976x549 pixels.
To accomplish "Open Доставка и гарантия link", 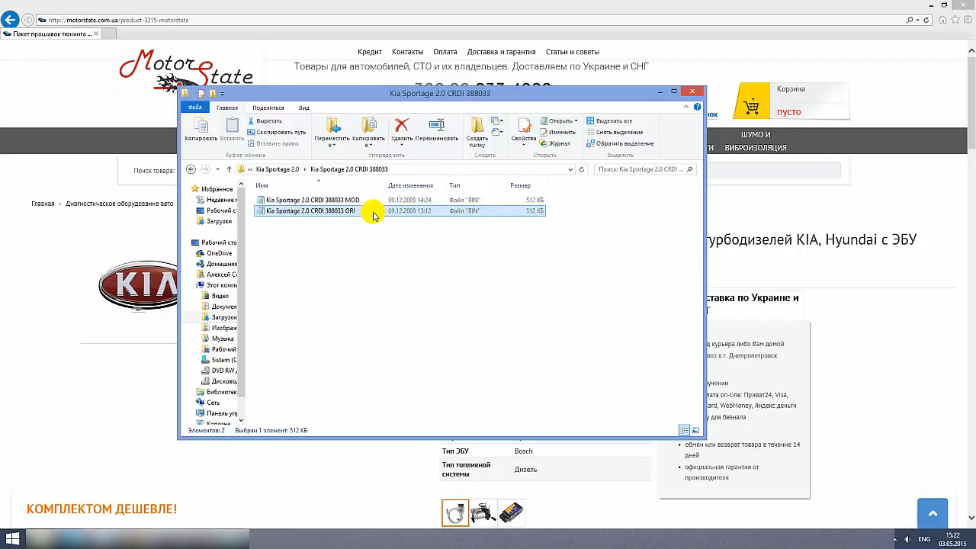I will coord(501,52).
